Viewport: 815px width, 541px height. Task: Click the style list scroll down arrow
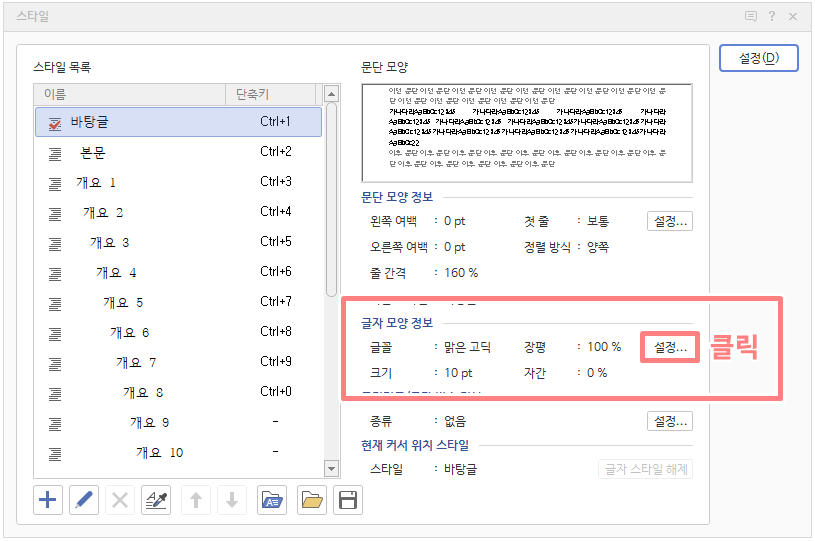(332, 468)
